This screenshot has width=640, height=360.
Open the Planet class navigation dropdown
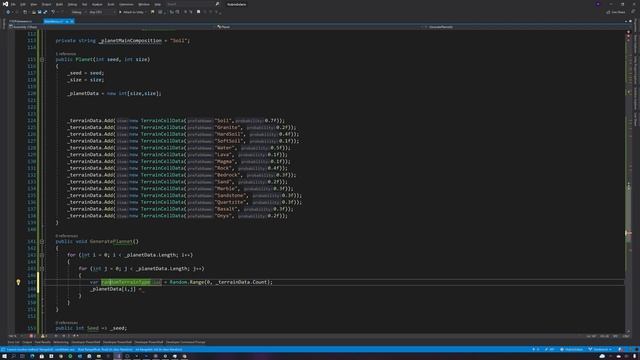[319, 27]
